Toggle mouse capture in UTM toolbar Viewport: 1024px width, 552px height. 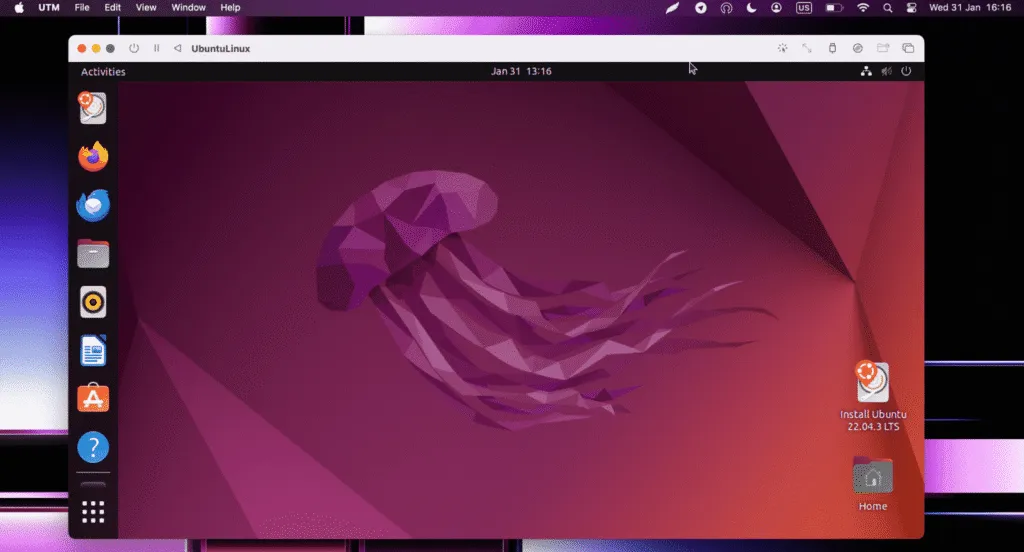pos(782,48)
